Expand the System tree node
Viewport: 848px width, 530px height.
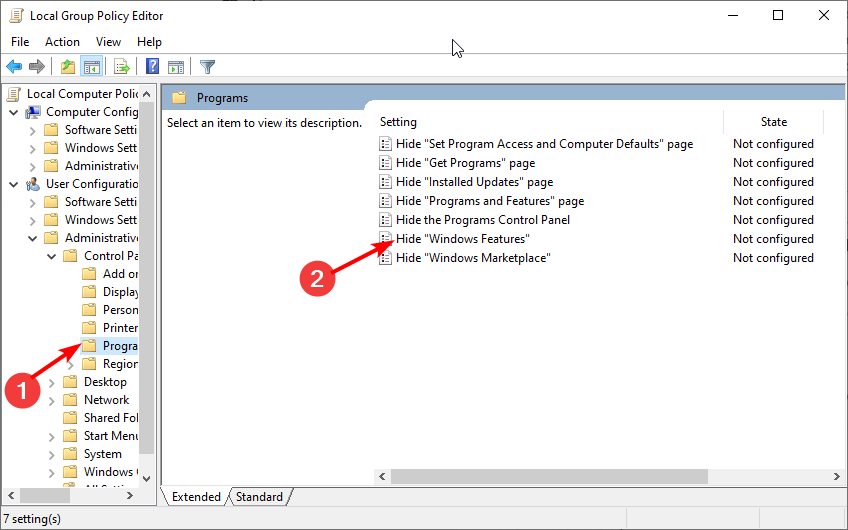coord(52,454)
